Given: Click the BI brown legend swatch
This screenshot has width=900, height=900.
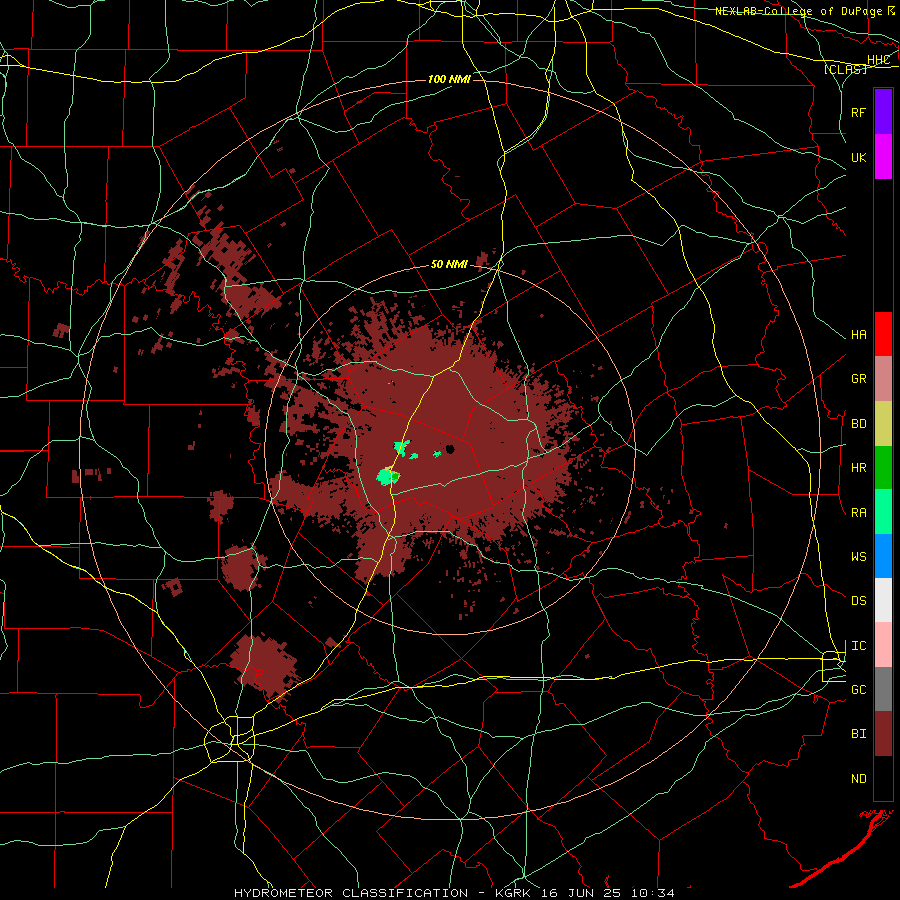Looking at the screenshot, I should pos(883,734).
